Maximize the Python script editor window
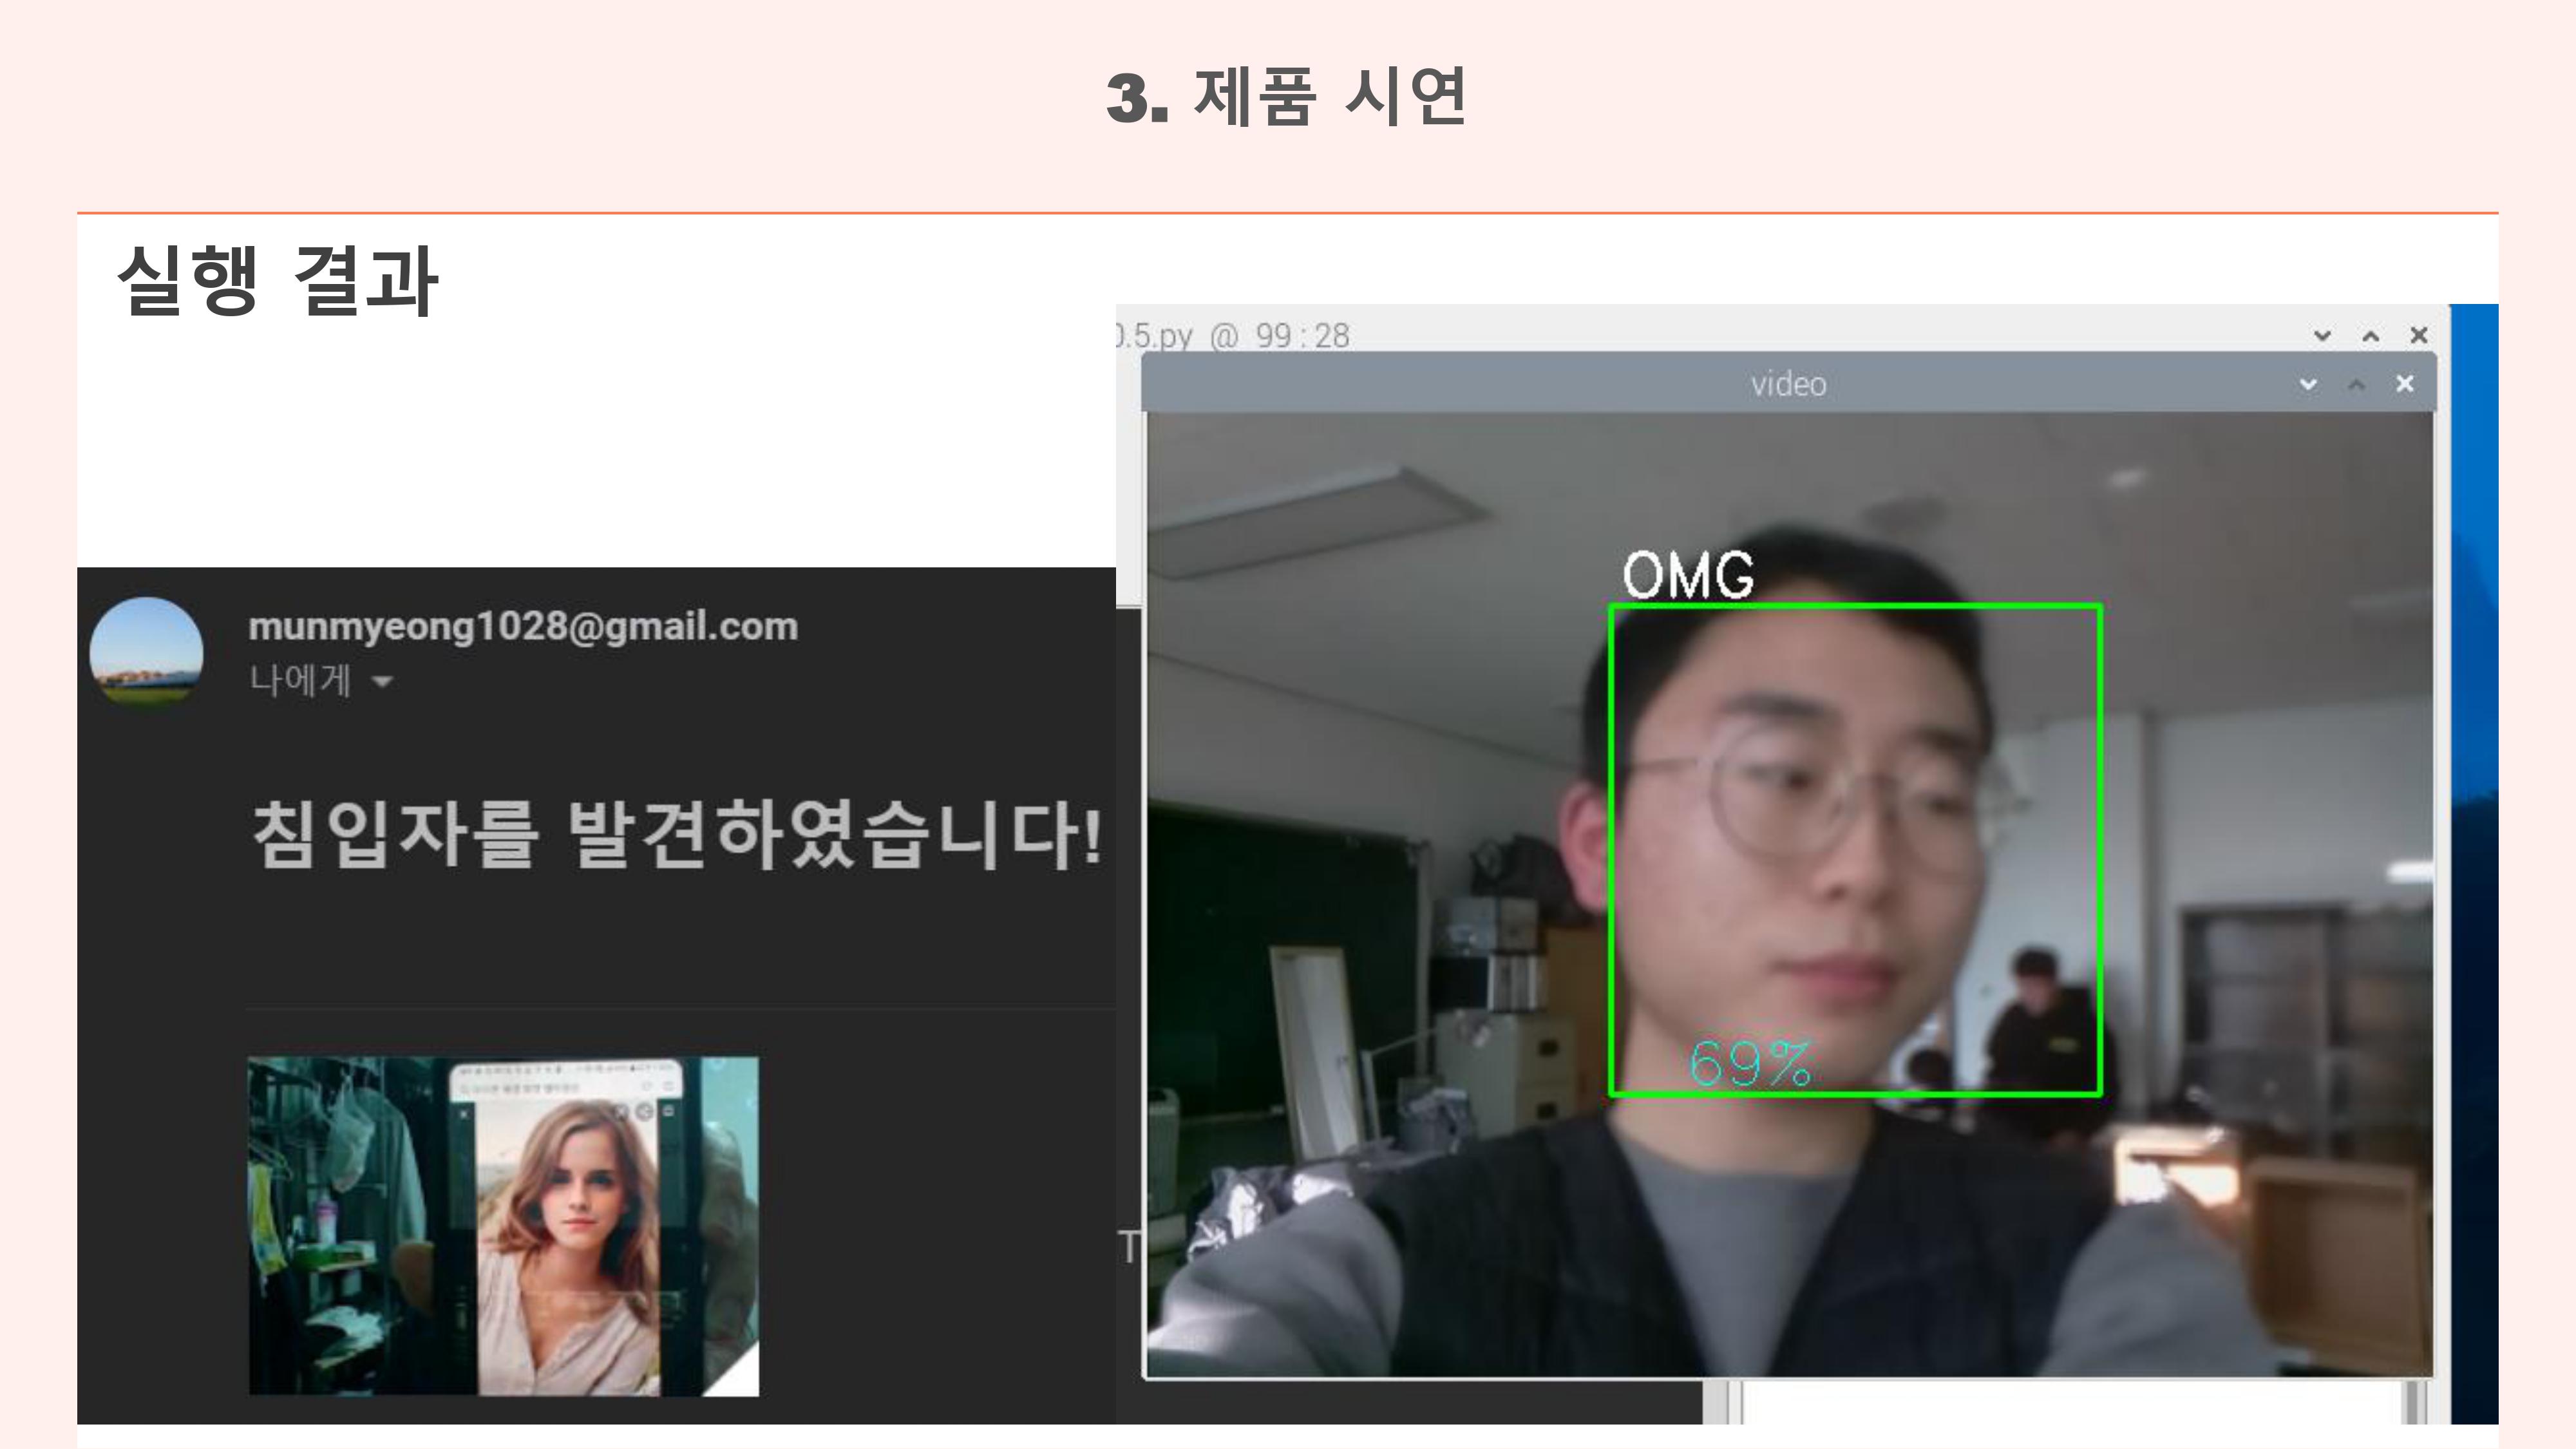This screenshot has height=1449, width=2576. click(2371, 336)
